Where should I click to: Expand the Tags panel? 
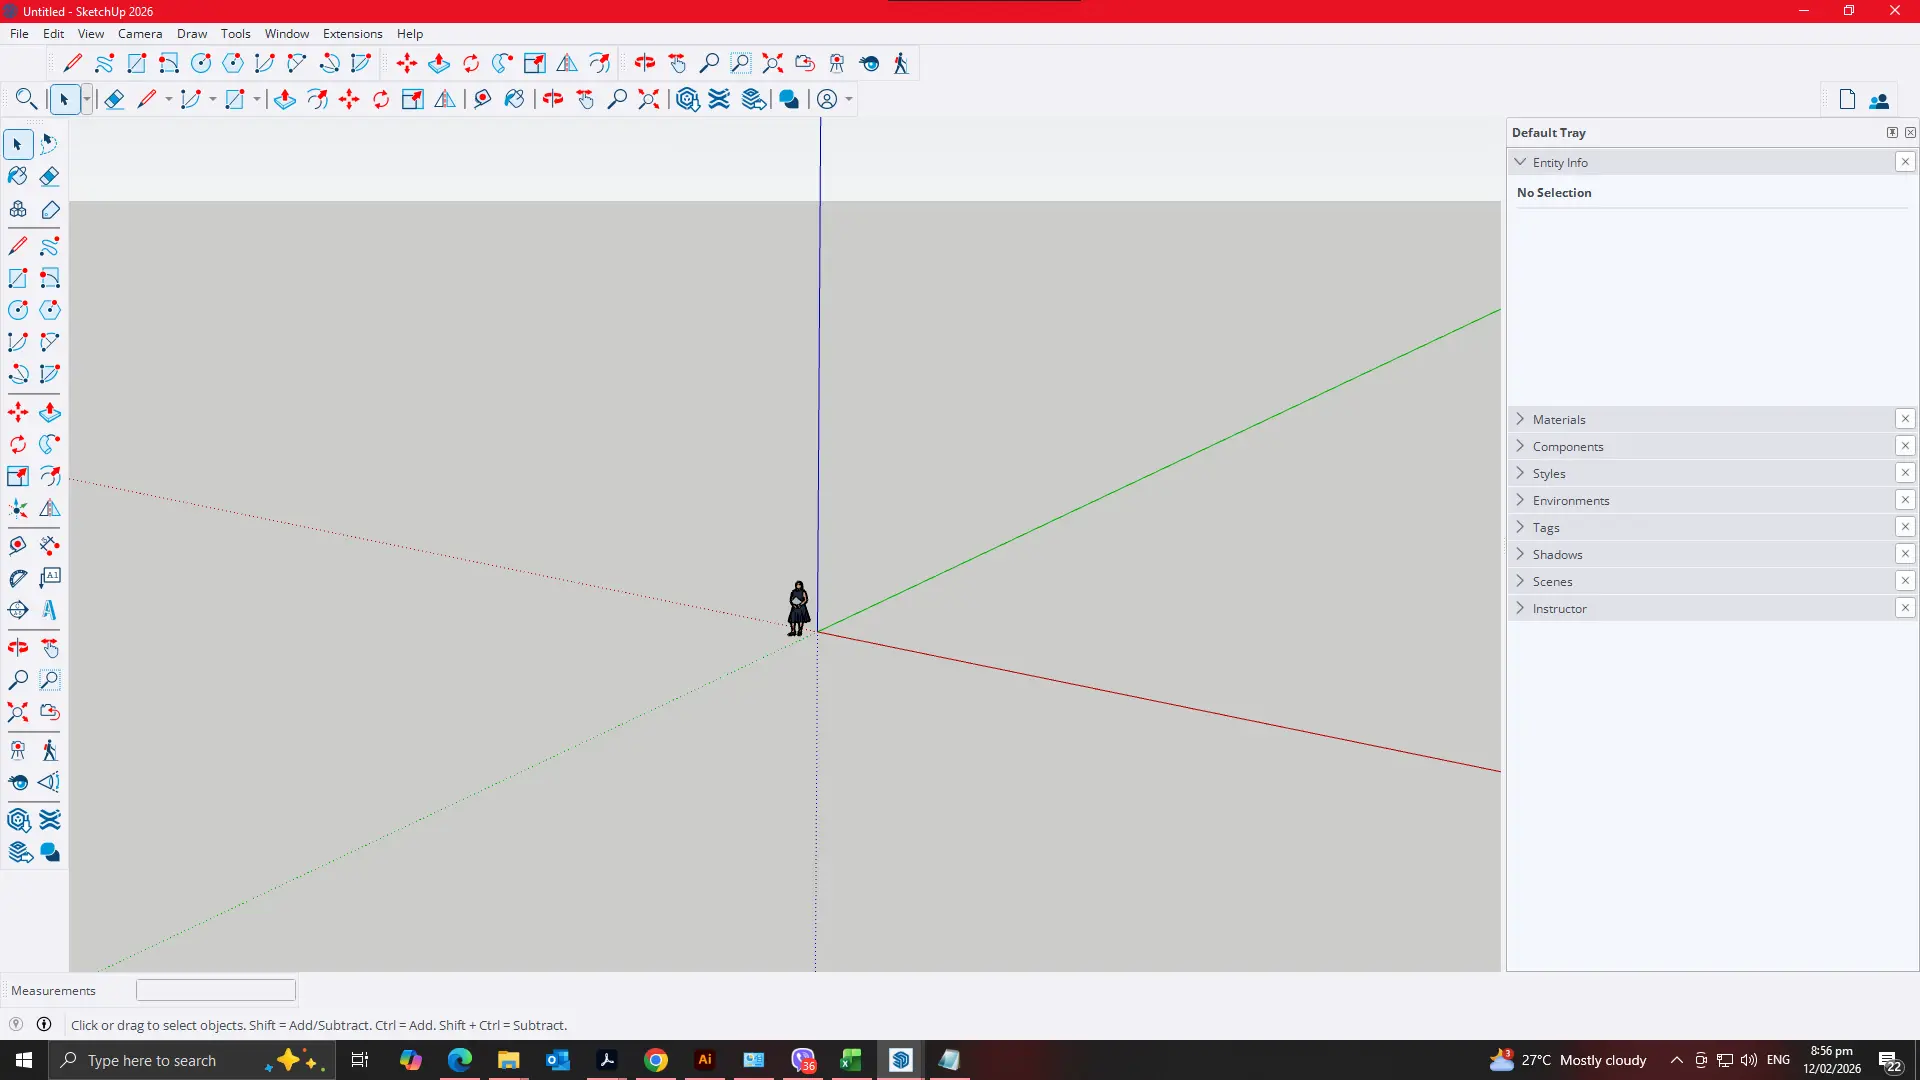(1520, 527)
